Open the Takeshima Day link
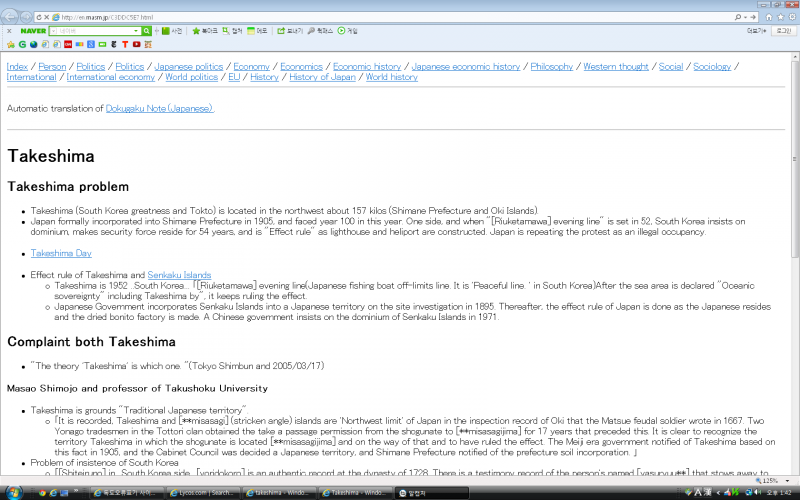 pyautogui.click(x=61, y=253)
